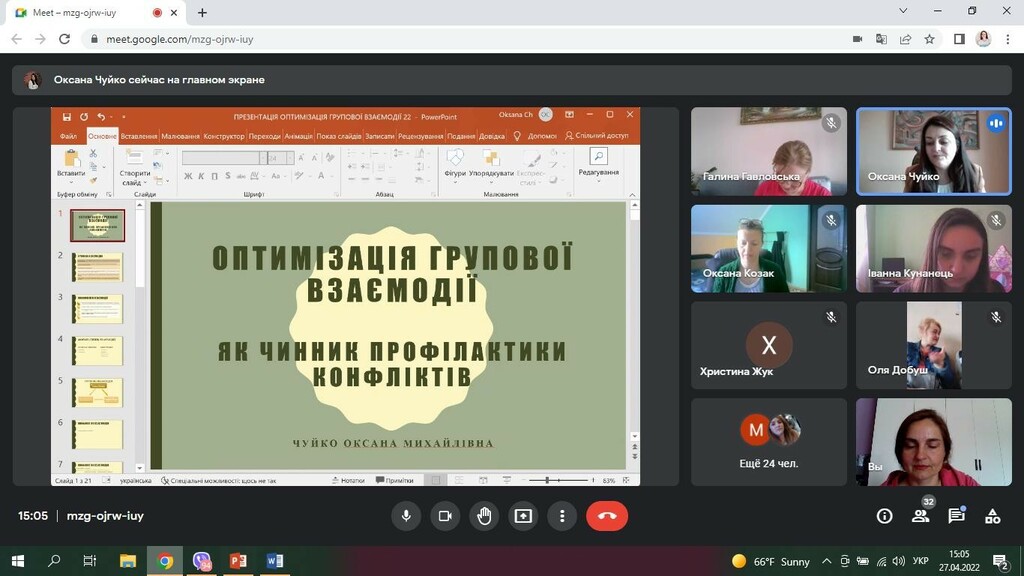The width and height of the screenshot is (1024, 576).
Task: Click the Ещё 24 чел. participants tile
Action: [768, 442]
